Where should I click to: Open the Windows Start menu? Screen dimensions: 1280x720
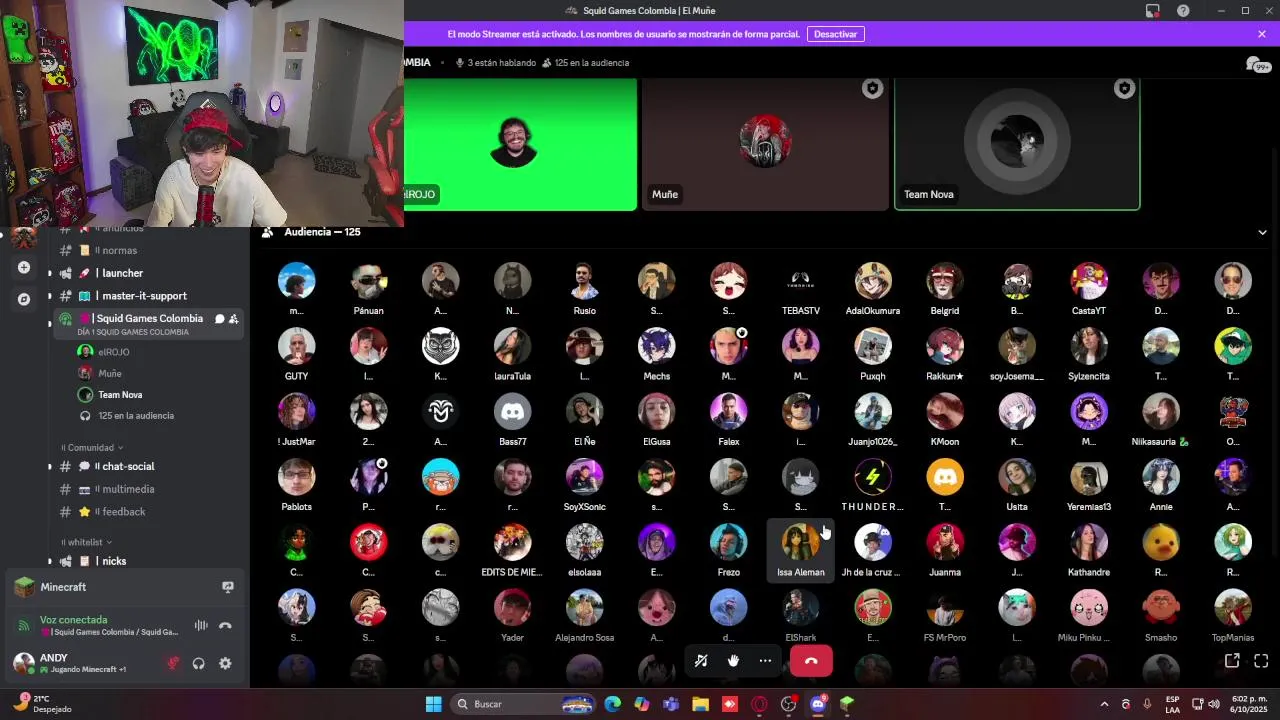(x=434, y=704)
